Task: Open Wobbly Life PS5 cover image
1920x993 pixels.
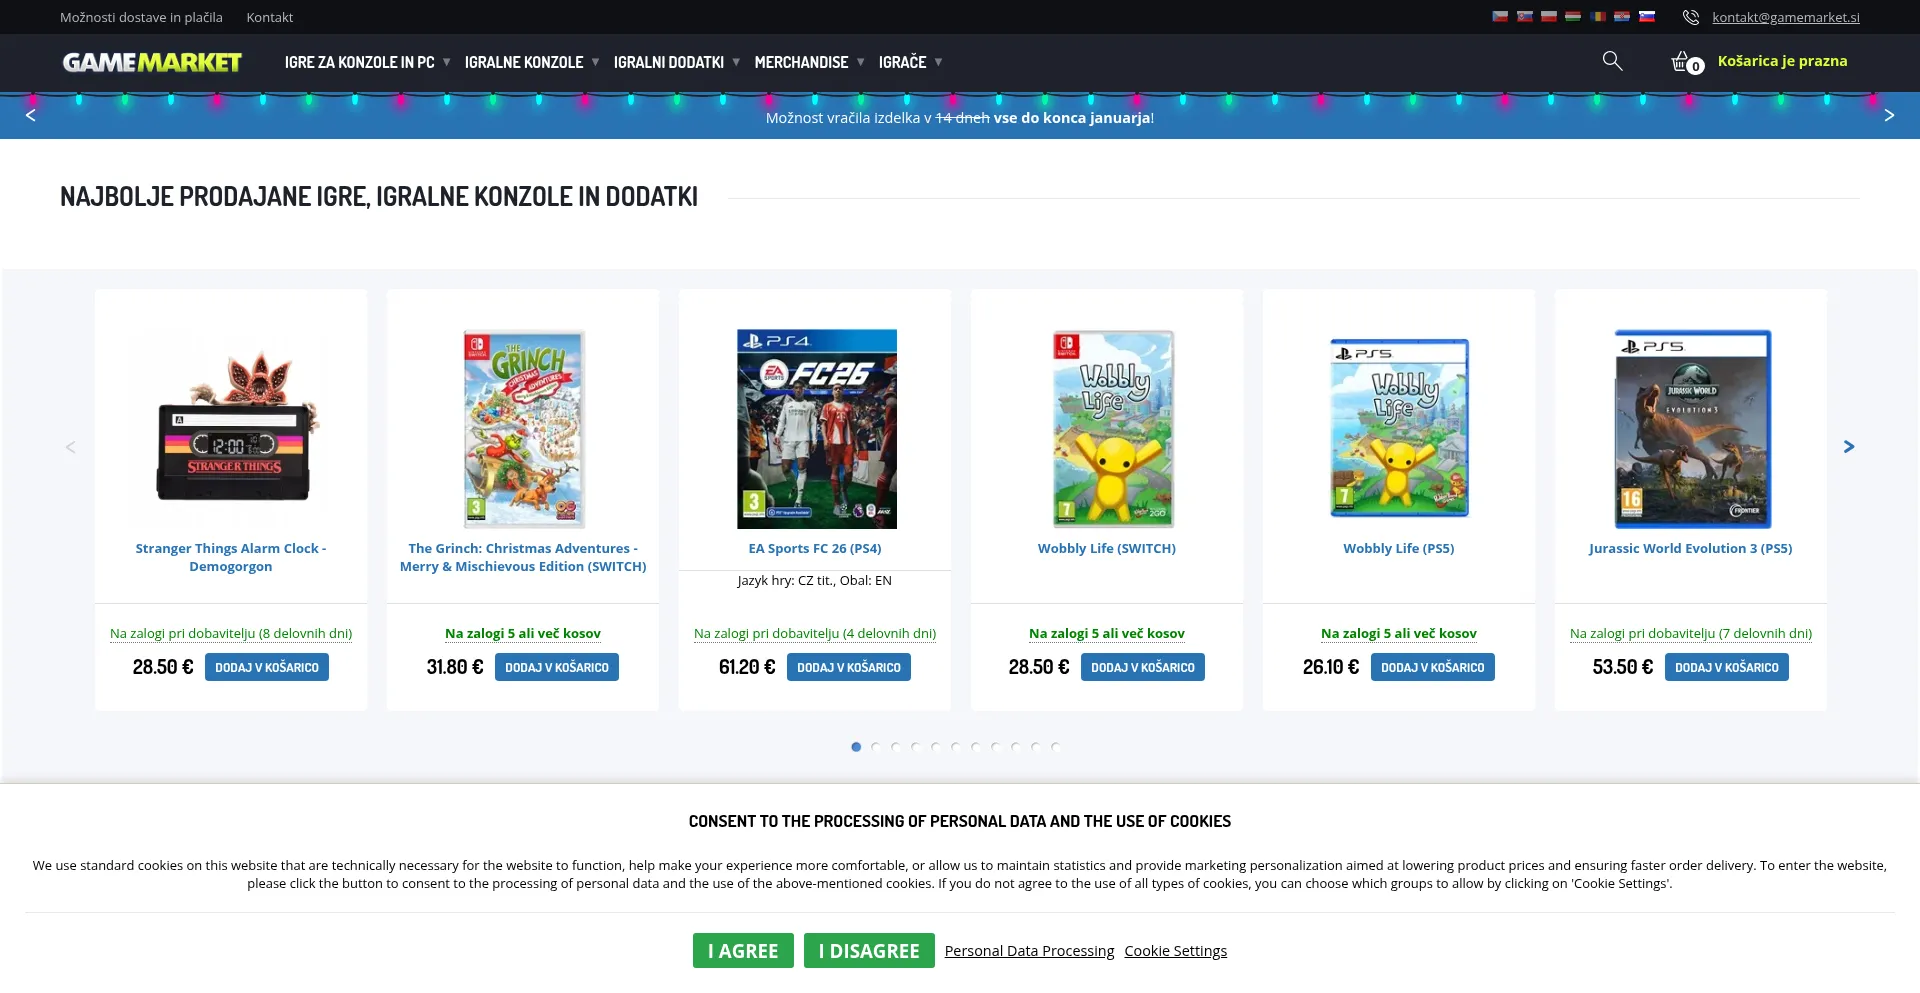Action: coord(1399,428)
